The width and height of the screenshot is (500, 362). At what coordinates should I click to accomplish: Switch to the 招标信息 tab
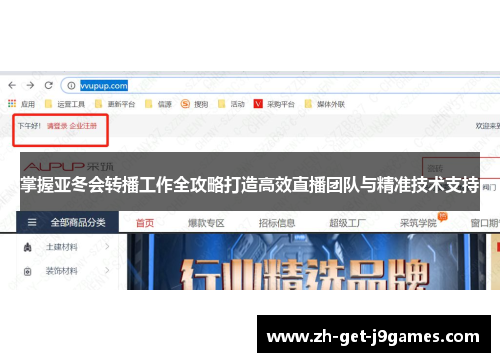277,223
